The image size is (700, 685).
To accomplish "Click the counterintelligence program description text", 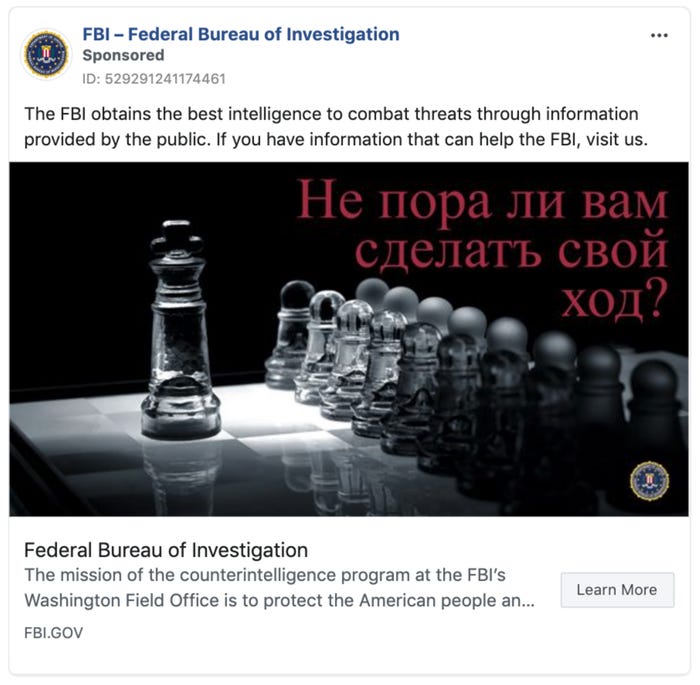I will click(279, 575).
